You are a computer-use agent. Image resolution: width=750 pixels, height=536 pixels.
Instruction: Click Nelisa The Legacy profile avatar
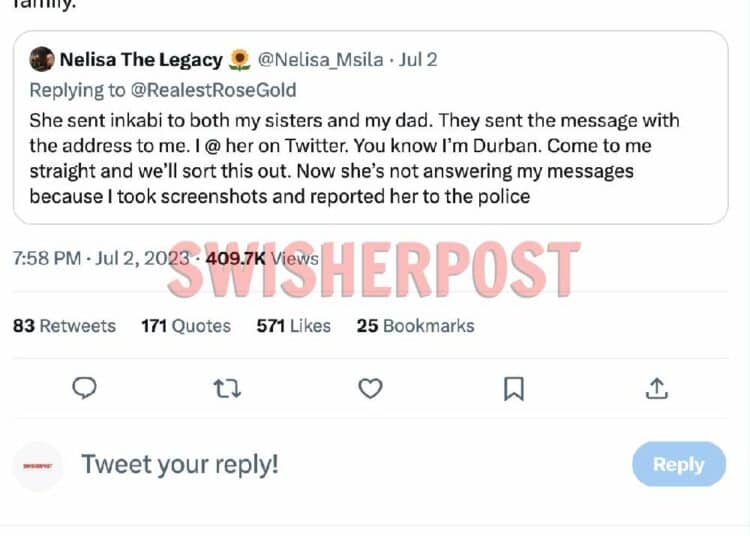tap(42, 59)
